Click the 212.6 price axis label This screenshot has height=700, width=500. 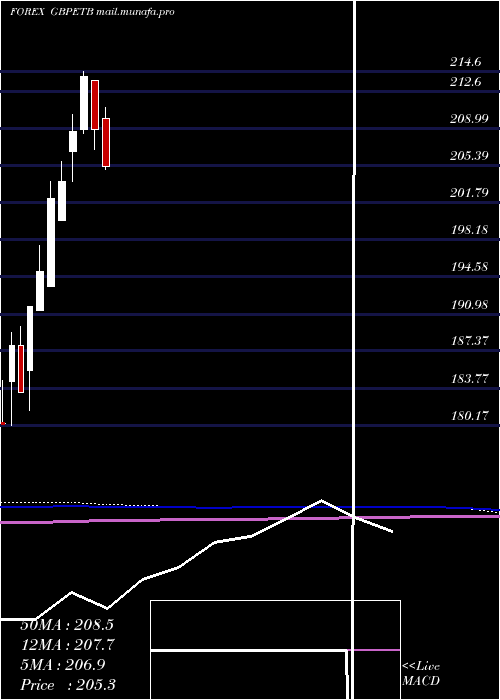coord(465,82)
